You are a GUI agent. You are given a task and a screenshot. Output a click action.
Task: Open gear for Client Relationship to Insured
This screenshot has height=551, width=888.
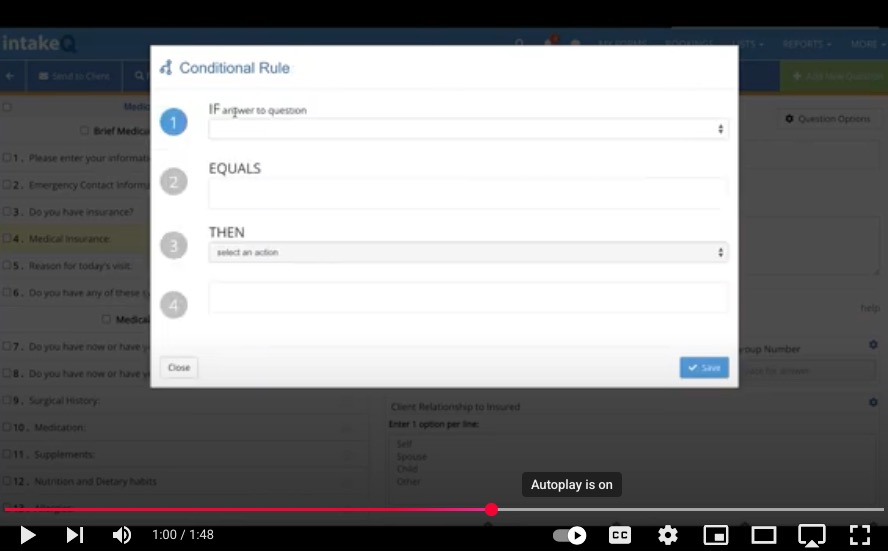click(873, 402)
